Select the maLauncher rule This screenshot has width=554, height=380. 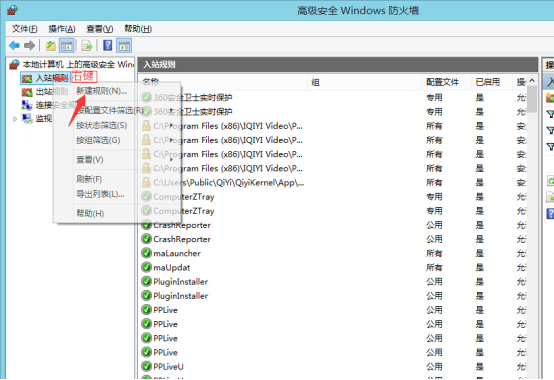click(x=177, y=253)
